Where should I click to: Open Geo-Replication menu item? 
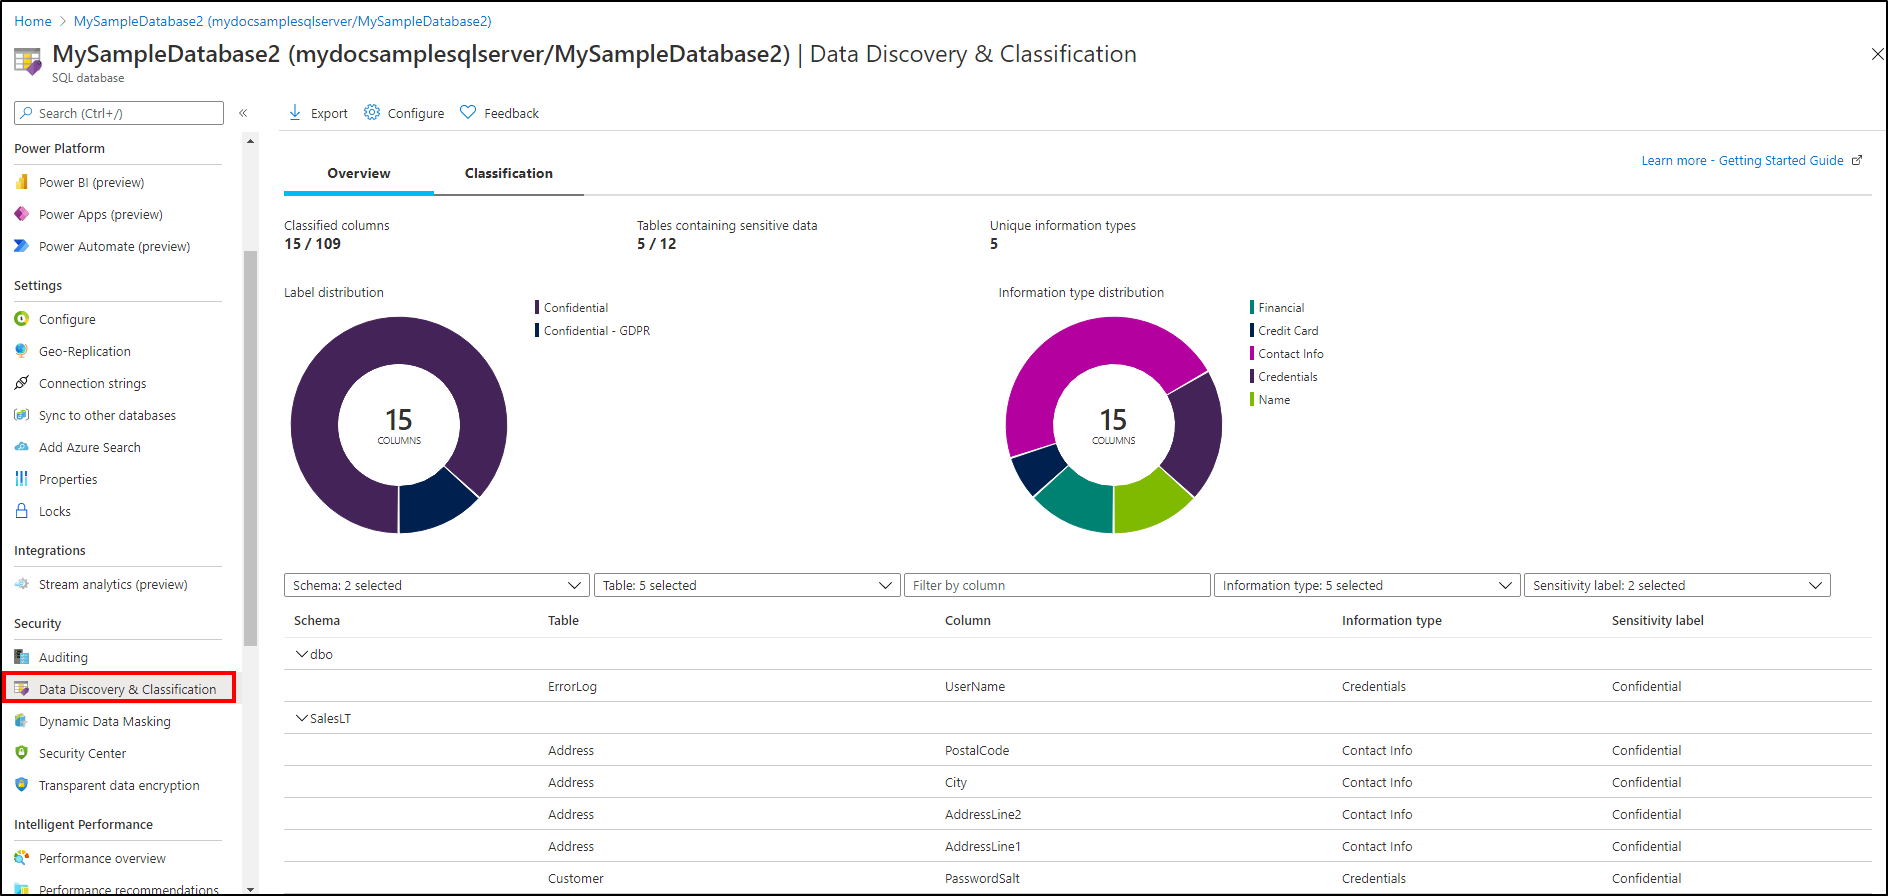pyautogui.click(x=85, y=351)
